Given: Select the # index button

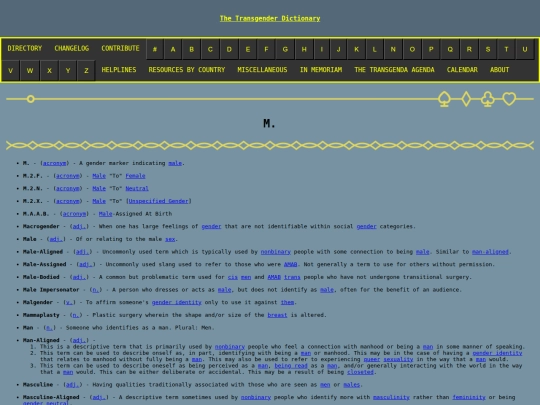Looking at the screenshot, I should [155, 49].
